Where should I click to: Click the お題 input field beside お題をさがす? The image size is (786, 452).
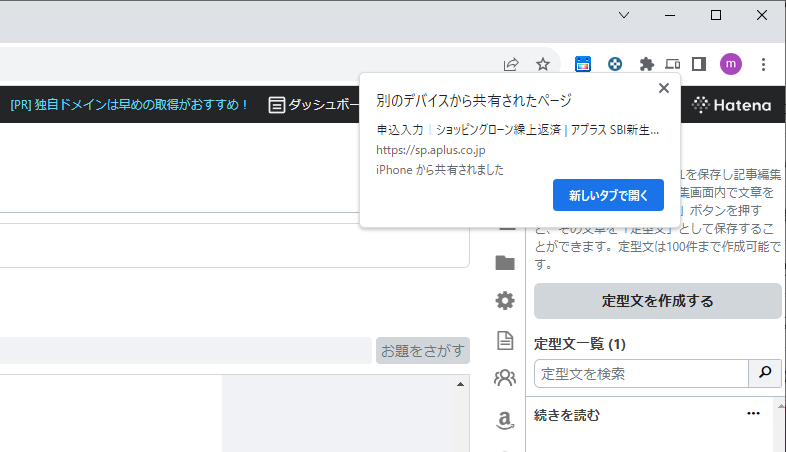(185, 350)
